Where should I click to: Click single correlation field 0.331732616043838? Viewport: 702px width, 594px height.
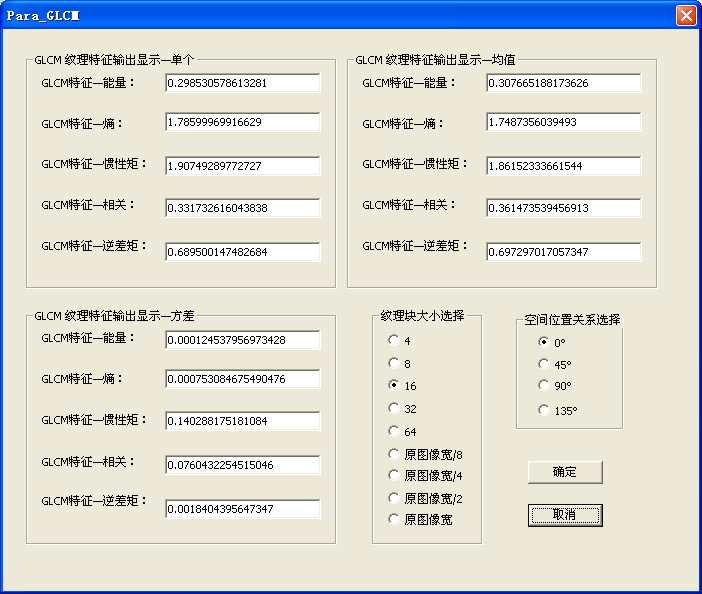tap(243, 208)
